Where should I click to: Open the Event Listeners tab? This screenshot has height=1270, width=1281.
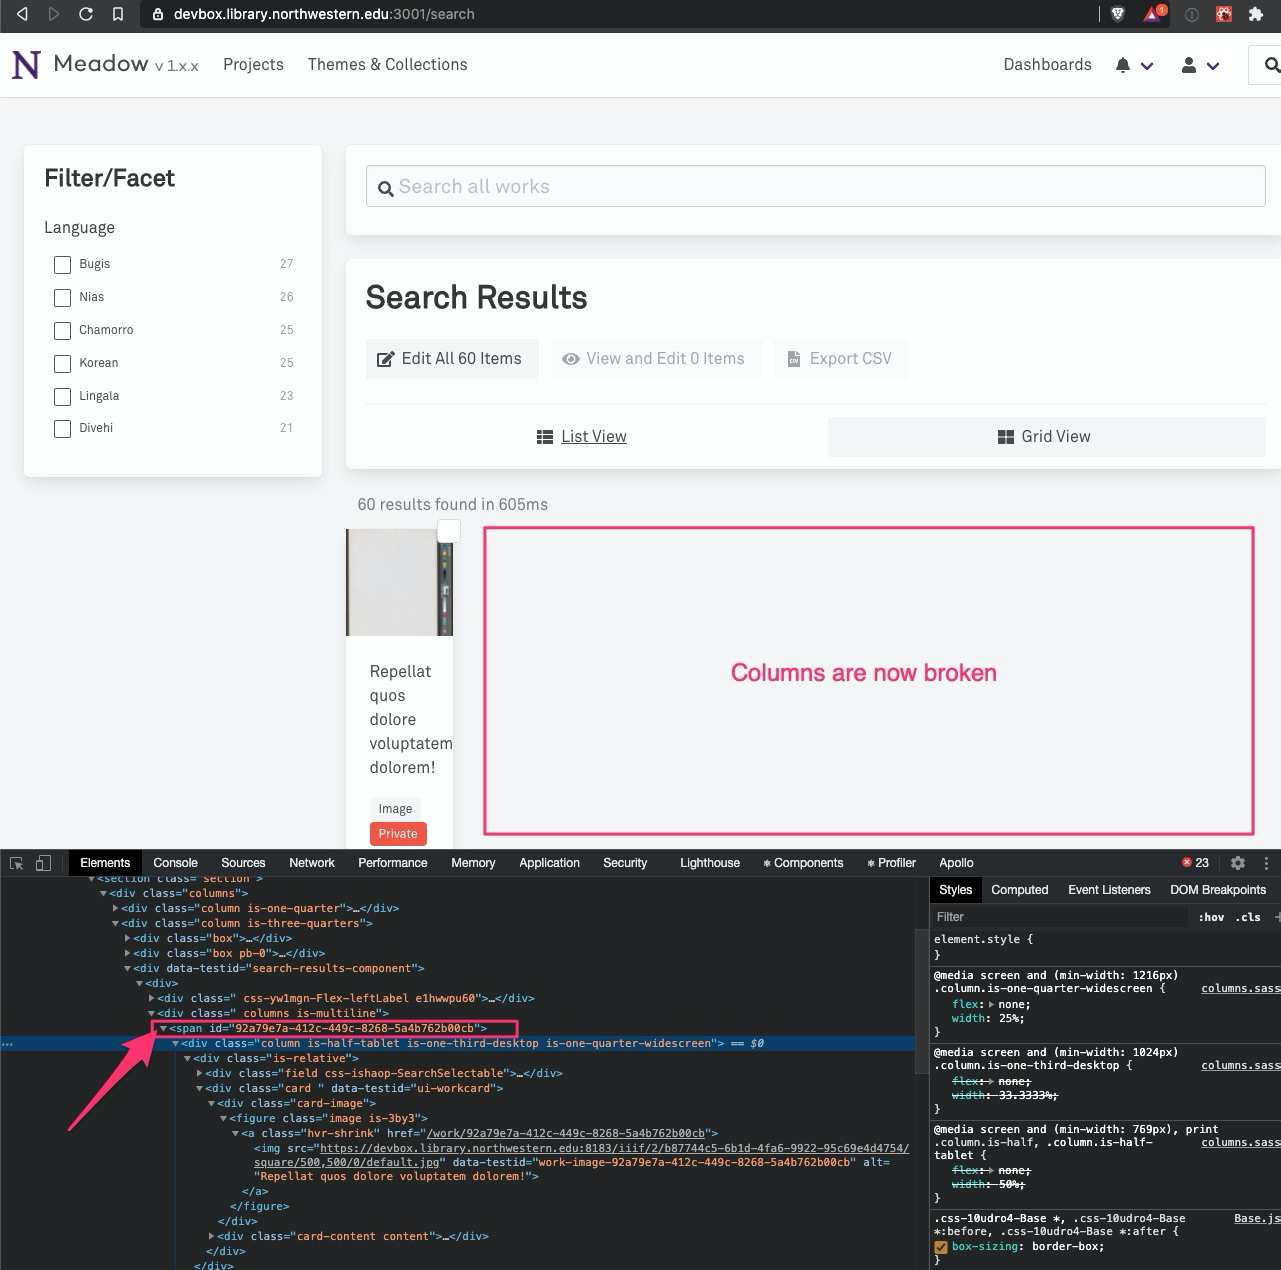[x=1109, y=890]
